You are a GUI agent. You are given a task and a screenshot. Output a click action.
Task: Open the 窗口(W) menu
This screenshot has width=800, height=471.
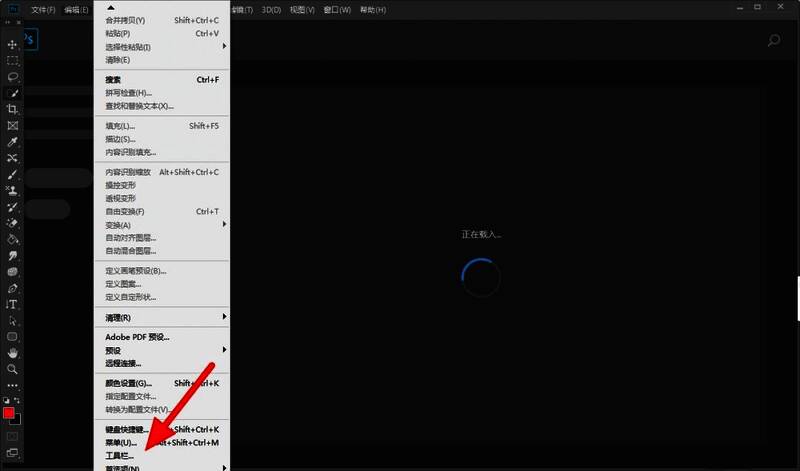340,9
